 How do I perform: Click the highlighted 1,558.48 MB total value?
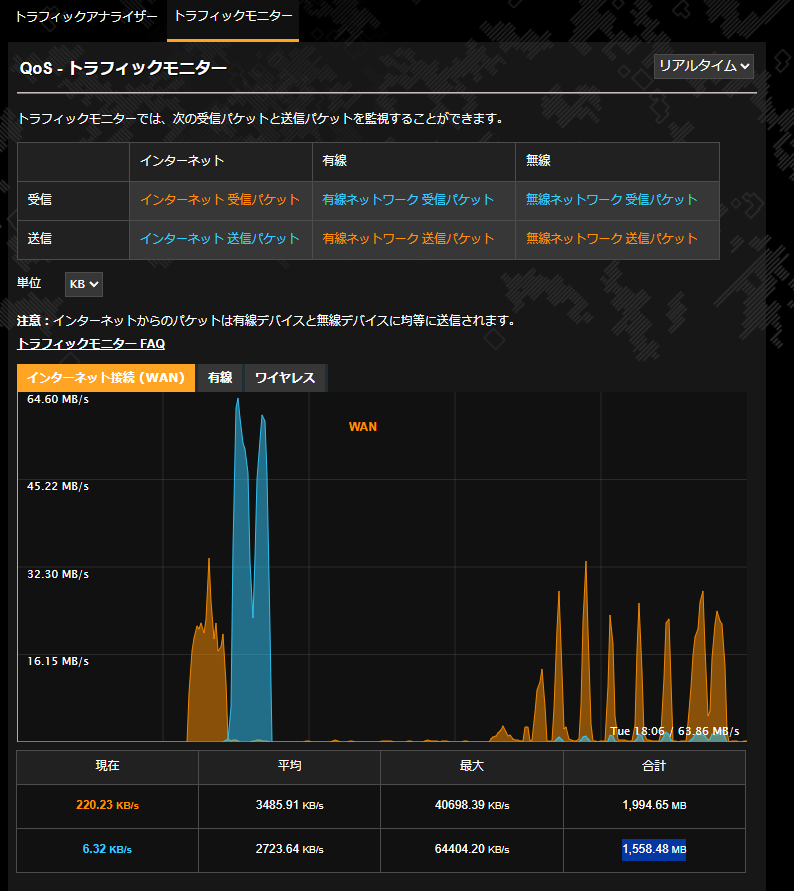coord(654,850)
